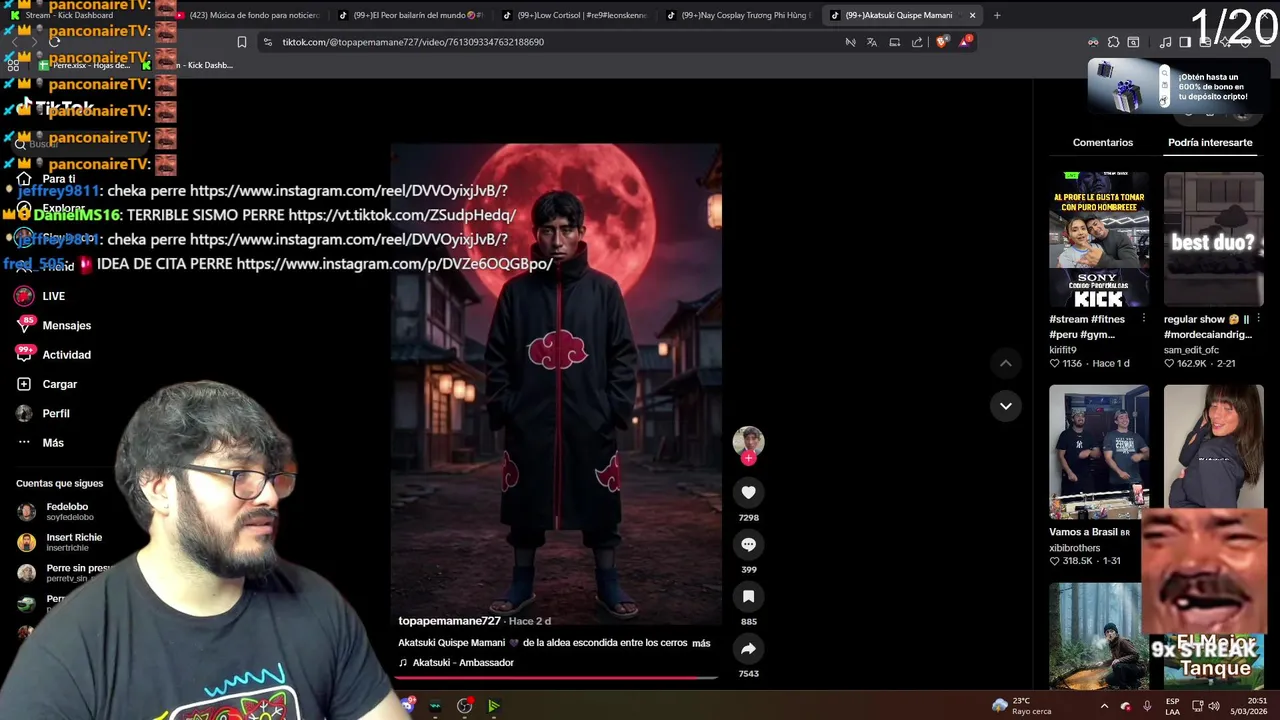
Task: Click the translate page icon
Action: coord(872,42)
